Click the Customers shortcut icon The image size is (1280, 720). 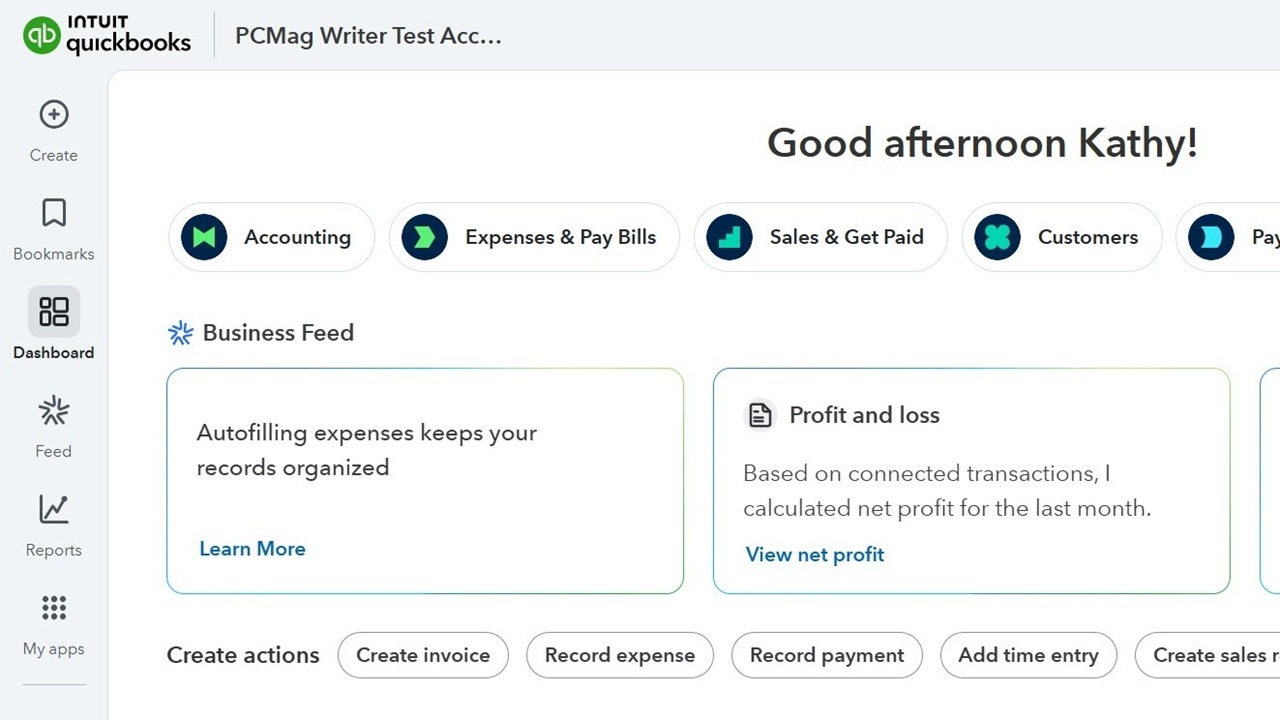pyautogui.click(x=996, y=237)
